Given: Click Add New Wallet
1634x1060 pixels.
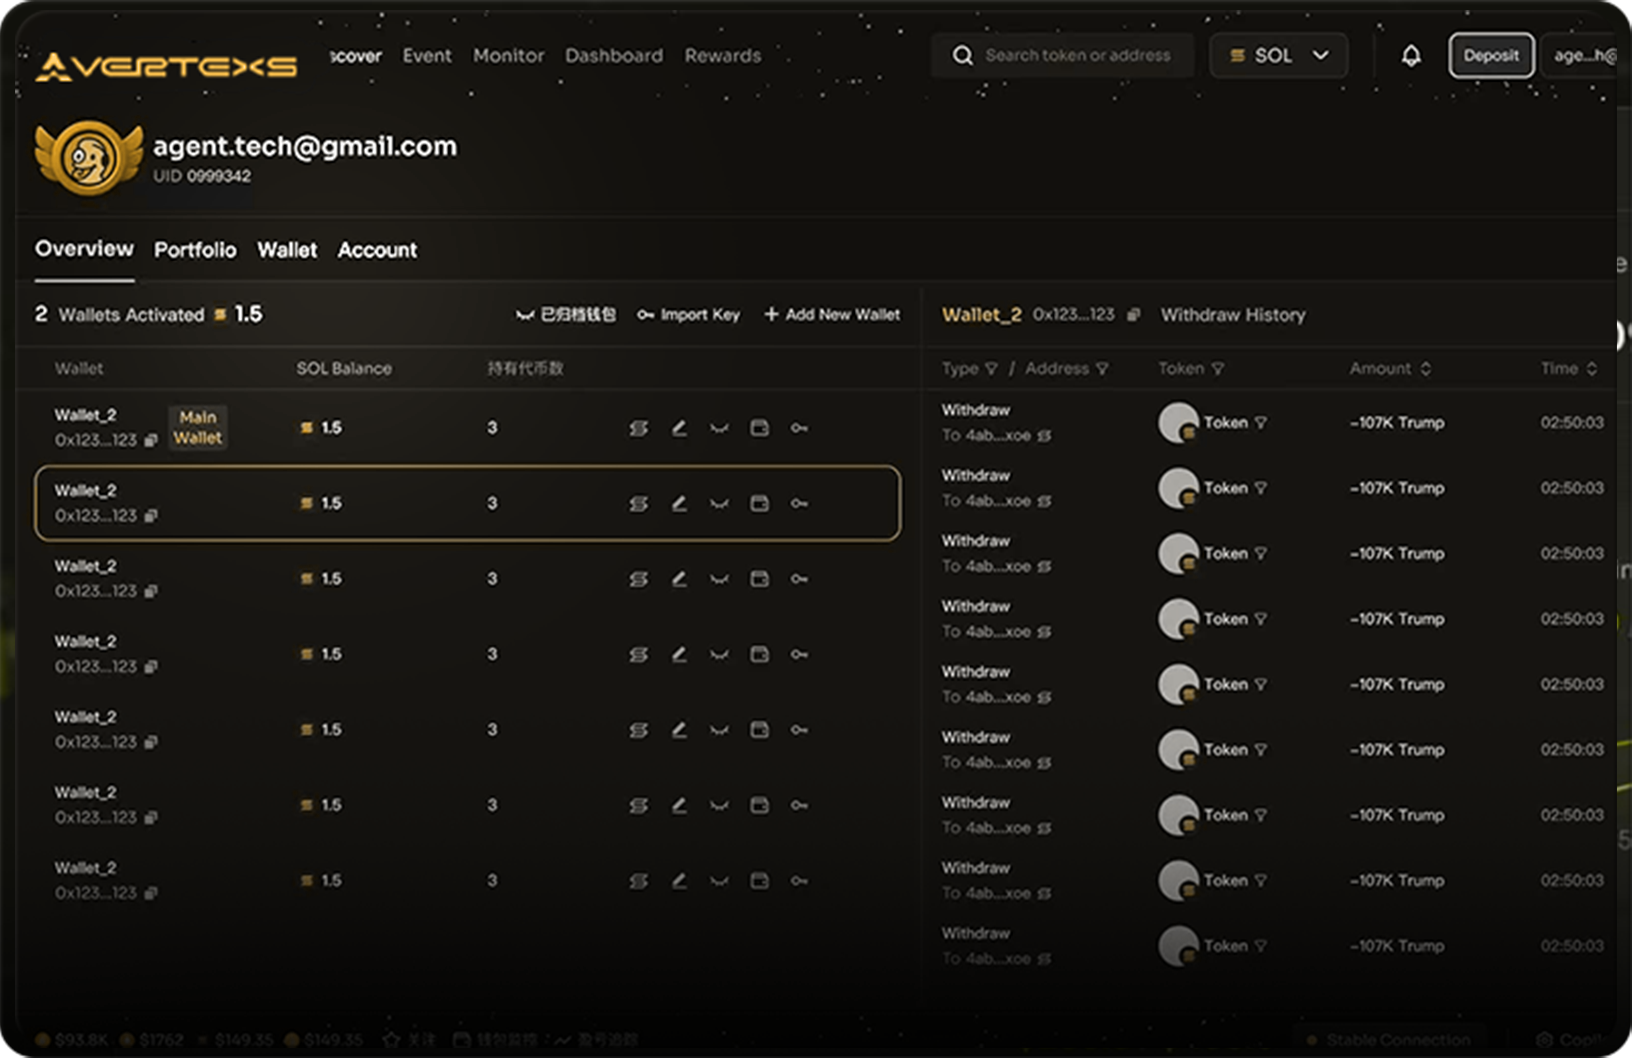Looking at the screenshot, I should click(x=832, y=315).
